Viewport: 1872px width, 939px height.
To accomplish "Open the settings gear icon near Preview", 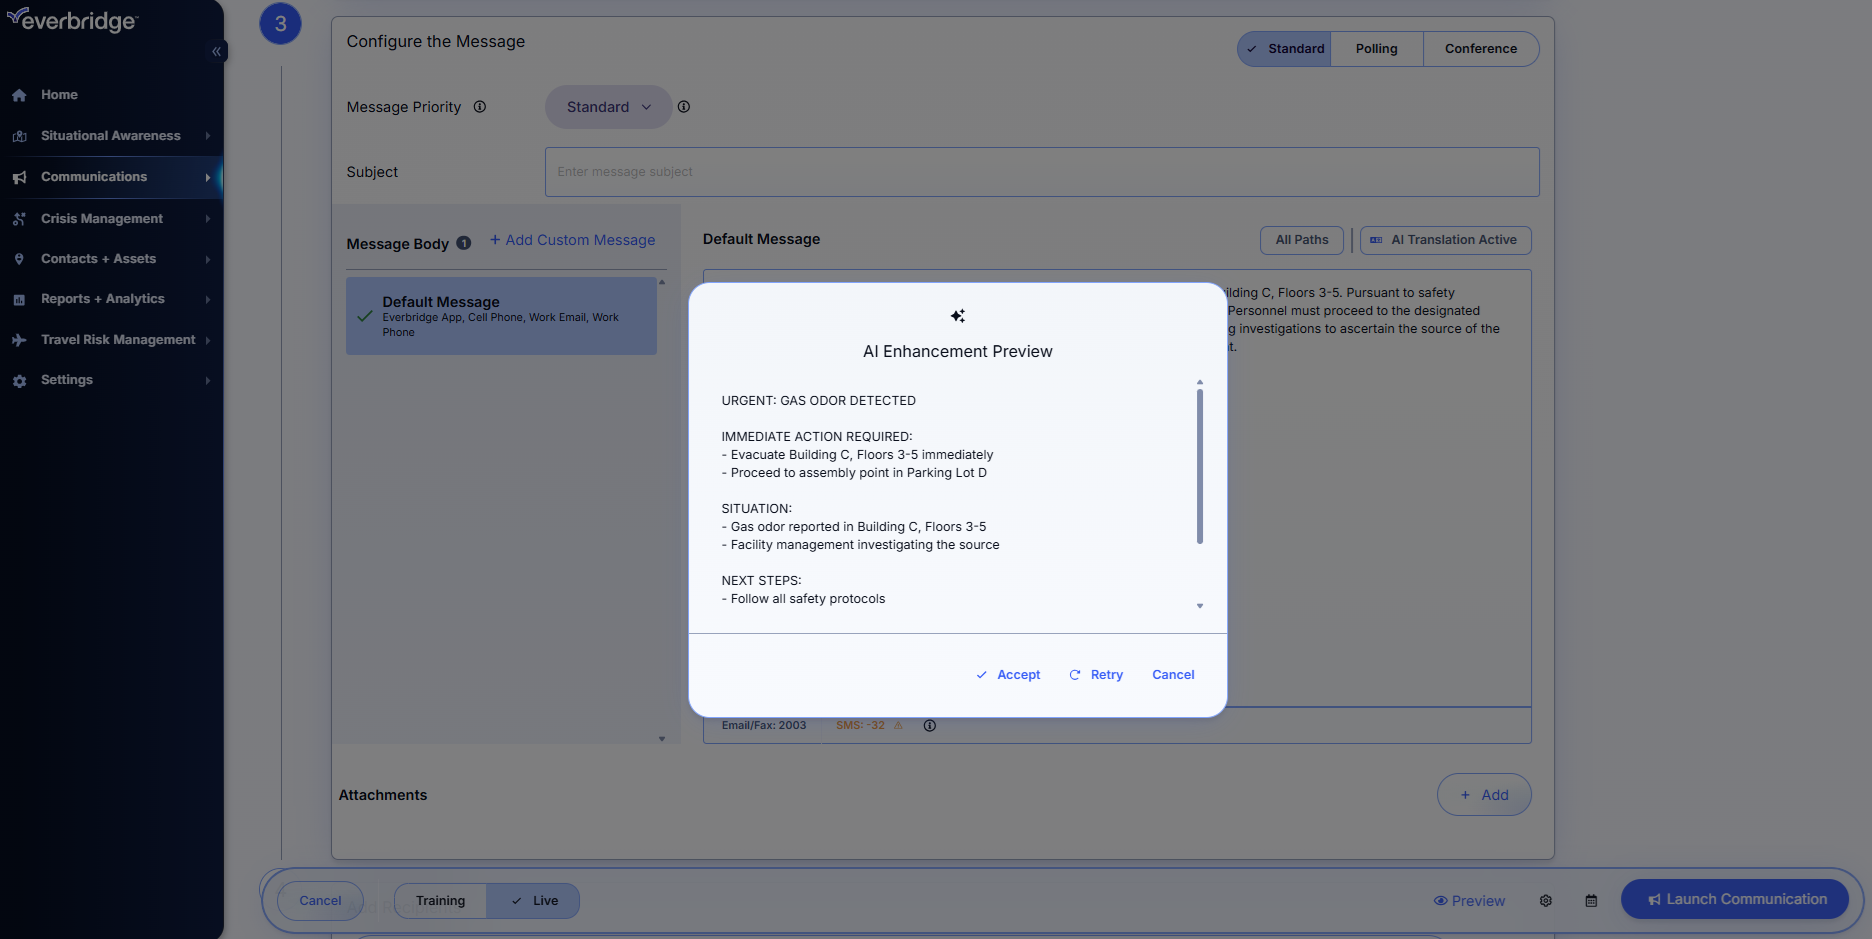I will click(1545, 900).
